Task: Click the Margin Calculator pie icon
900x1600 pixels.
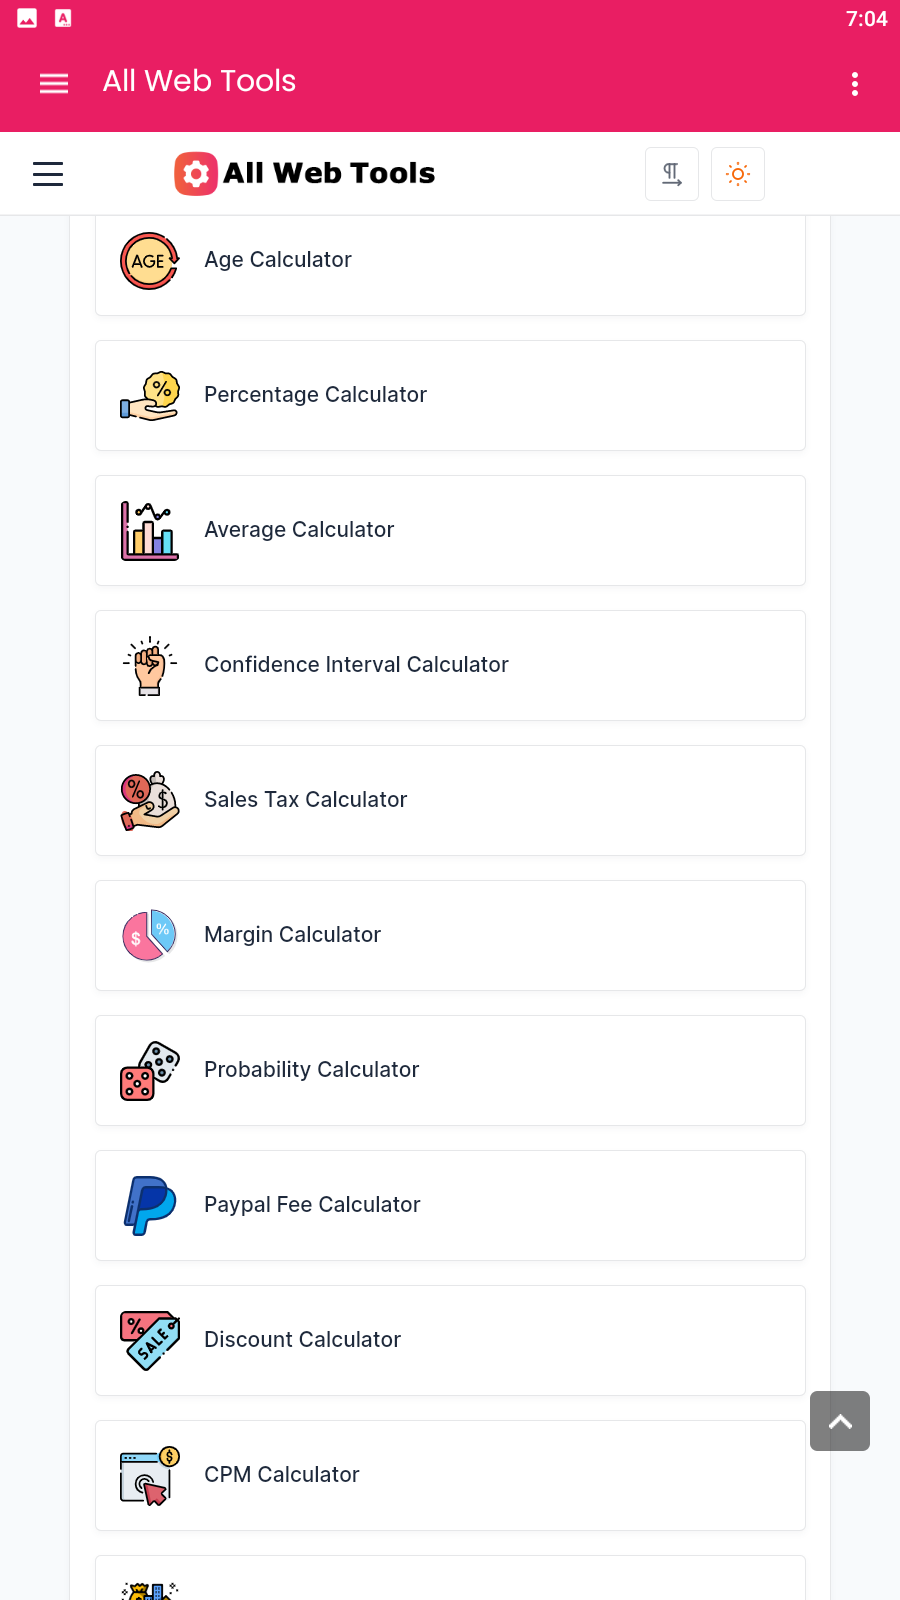Action: coord(149,936)
